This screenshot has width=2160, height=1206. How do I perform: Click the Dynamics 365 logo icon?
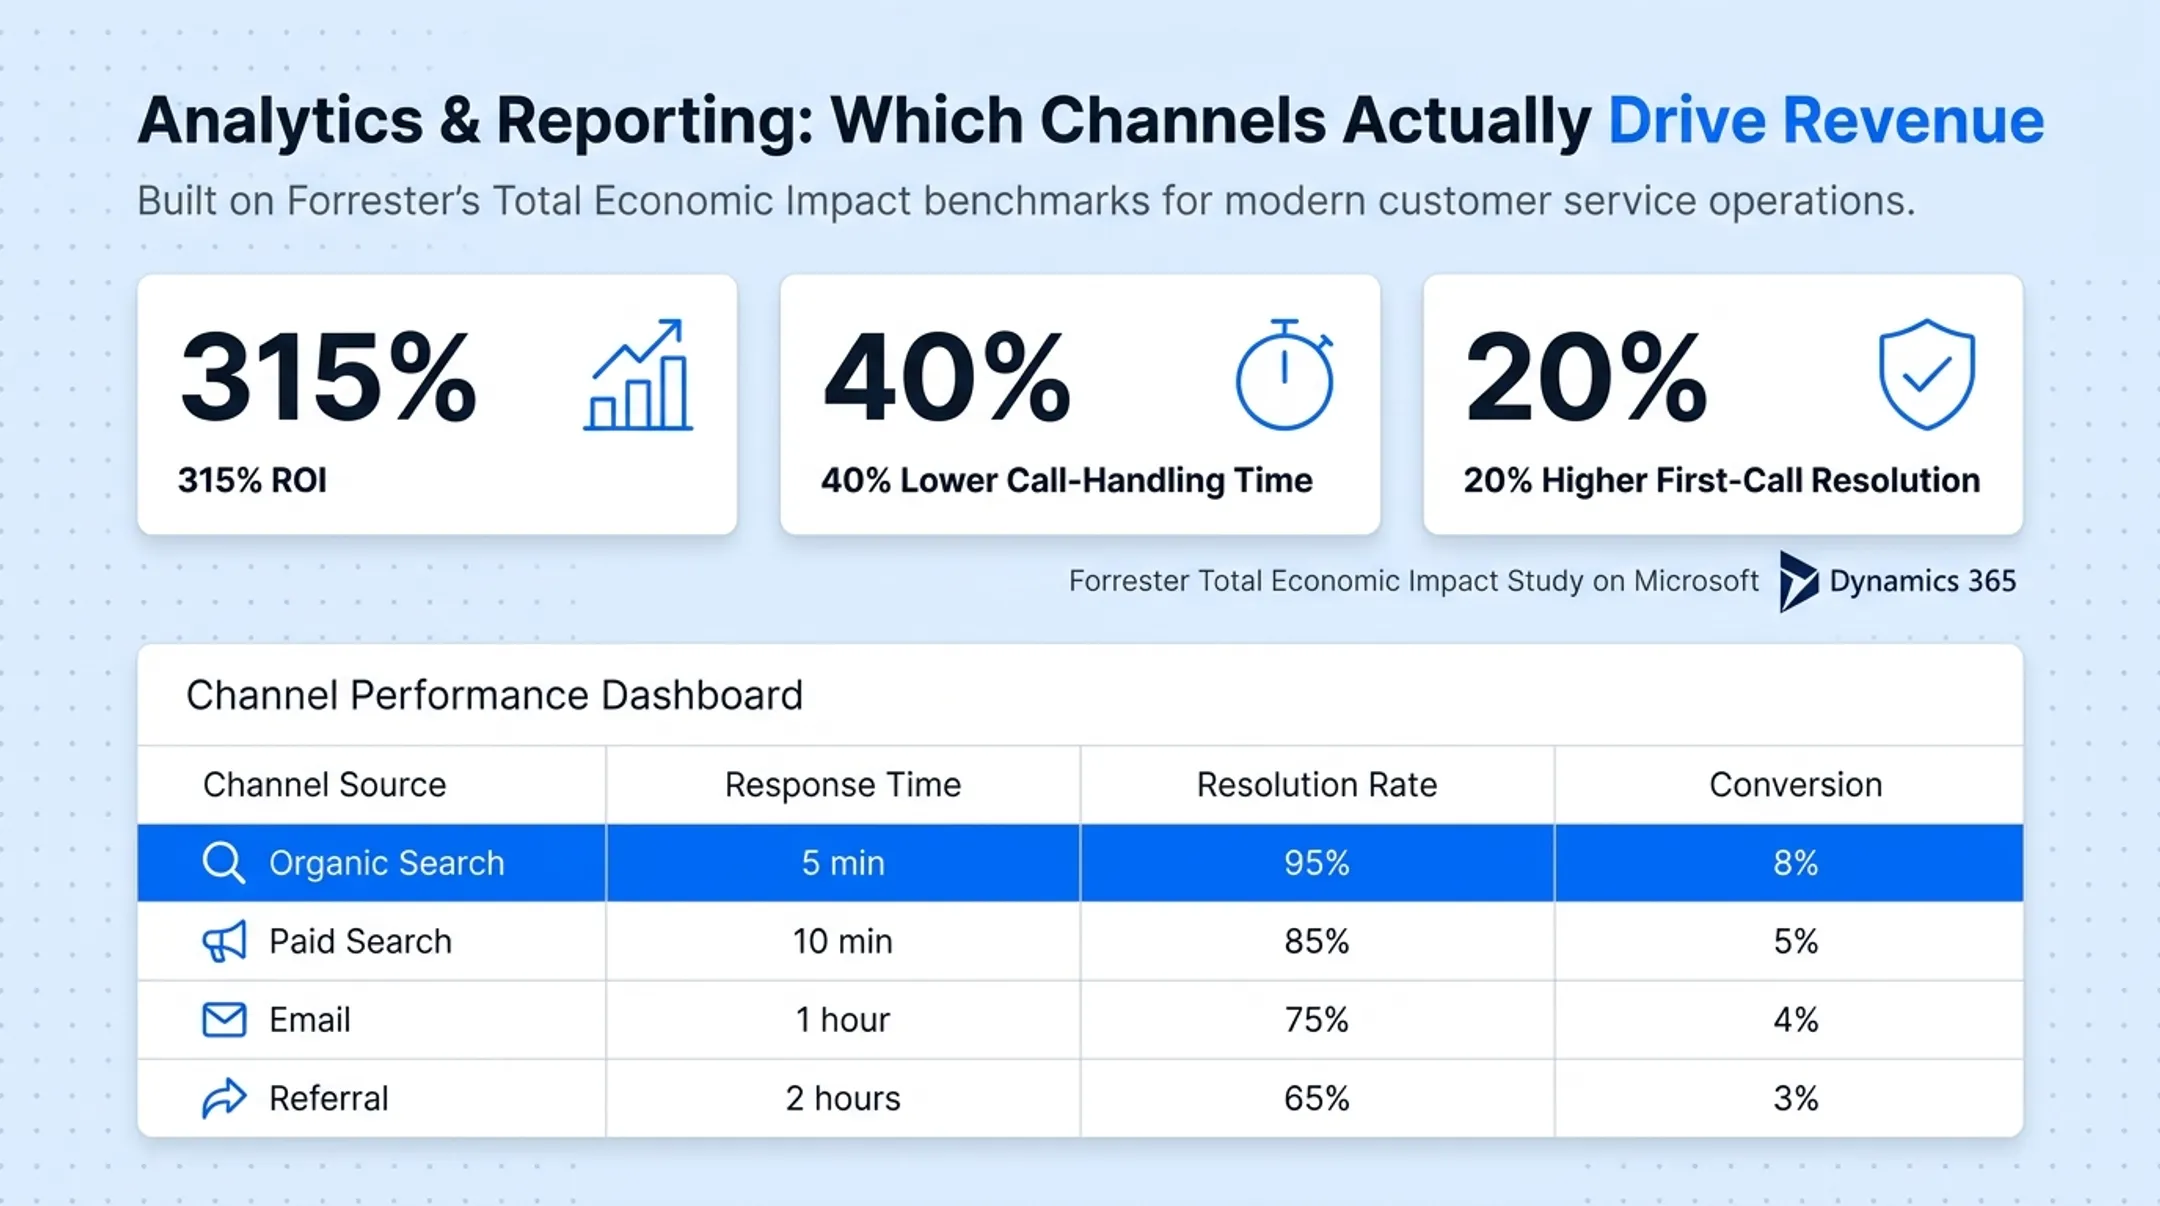[x=1798, y=581]
